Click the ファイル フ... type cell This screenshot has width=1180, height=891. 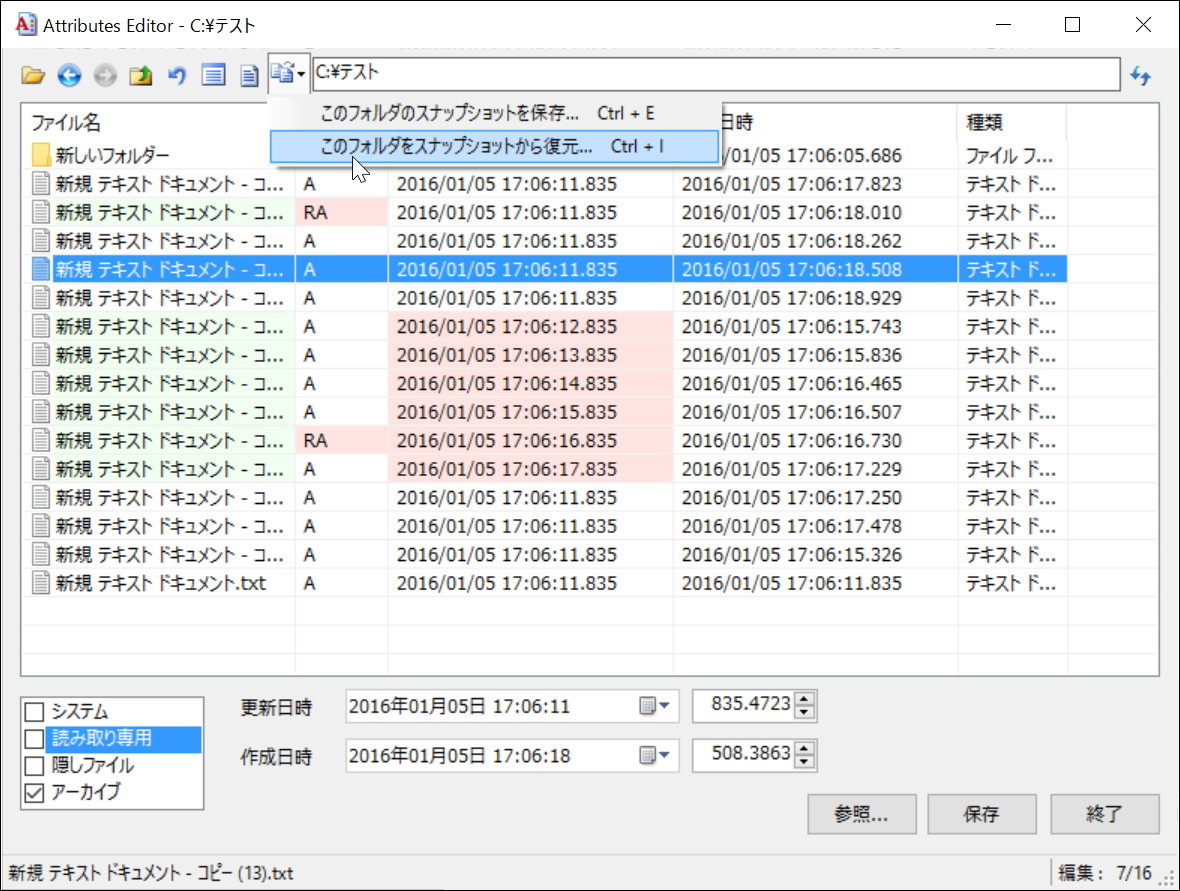tap(1010, 156)
